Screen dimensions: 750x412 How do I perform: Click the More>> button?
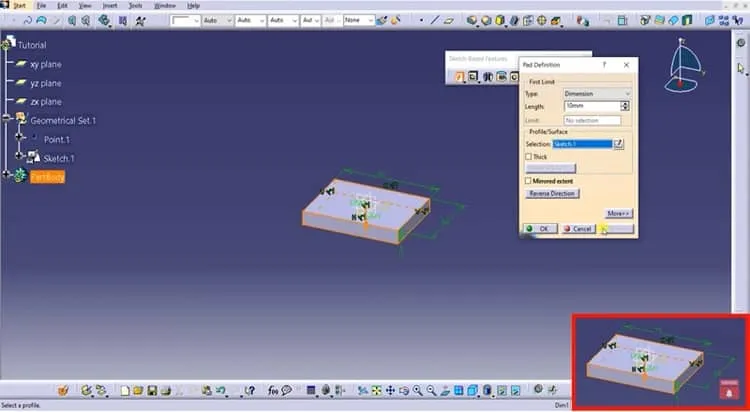pos(618,213)
